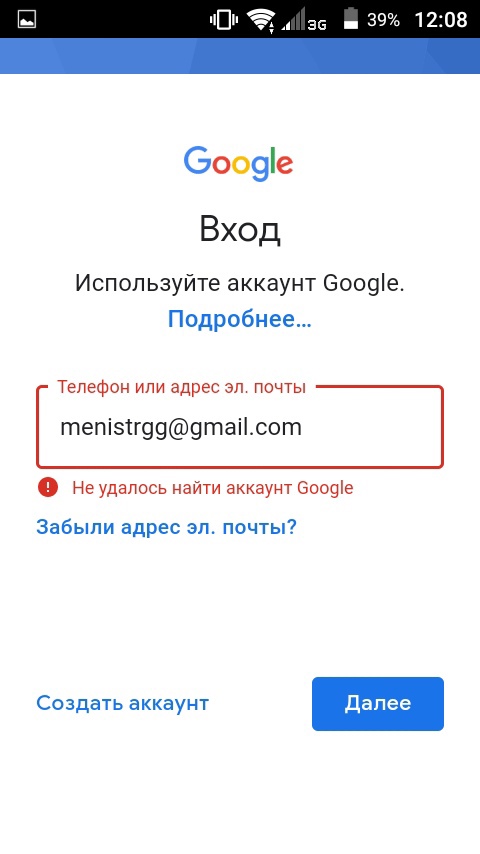Tap the 3G mobile signal icon
The width and height of the screenshot is (480, 854).
pyautogui.click(x=304, y=22)
